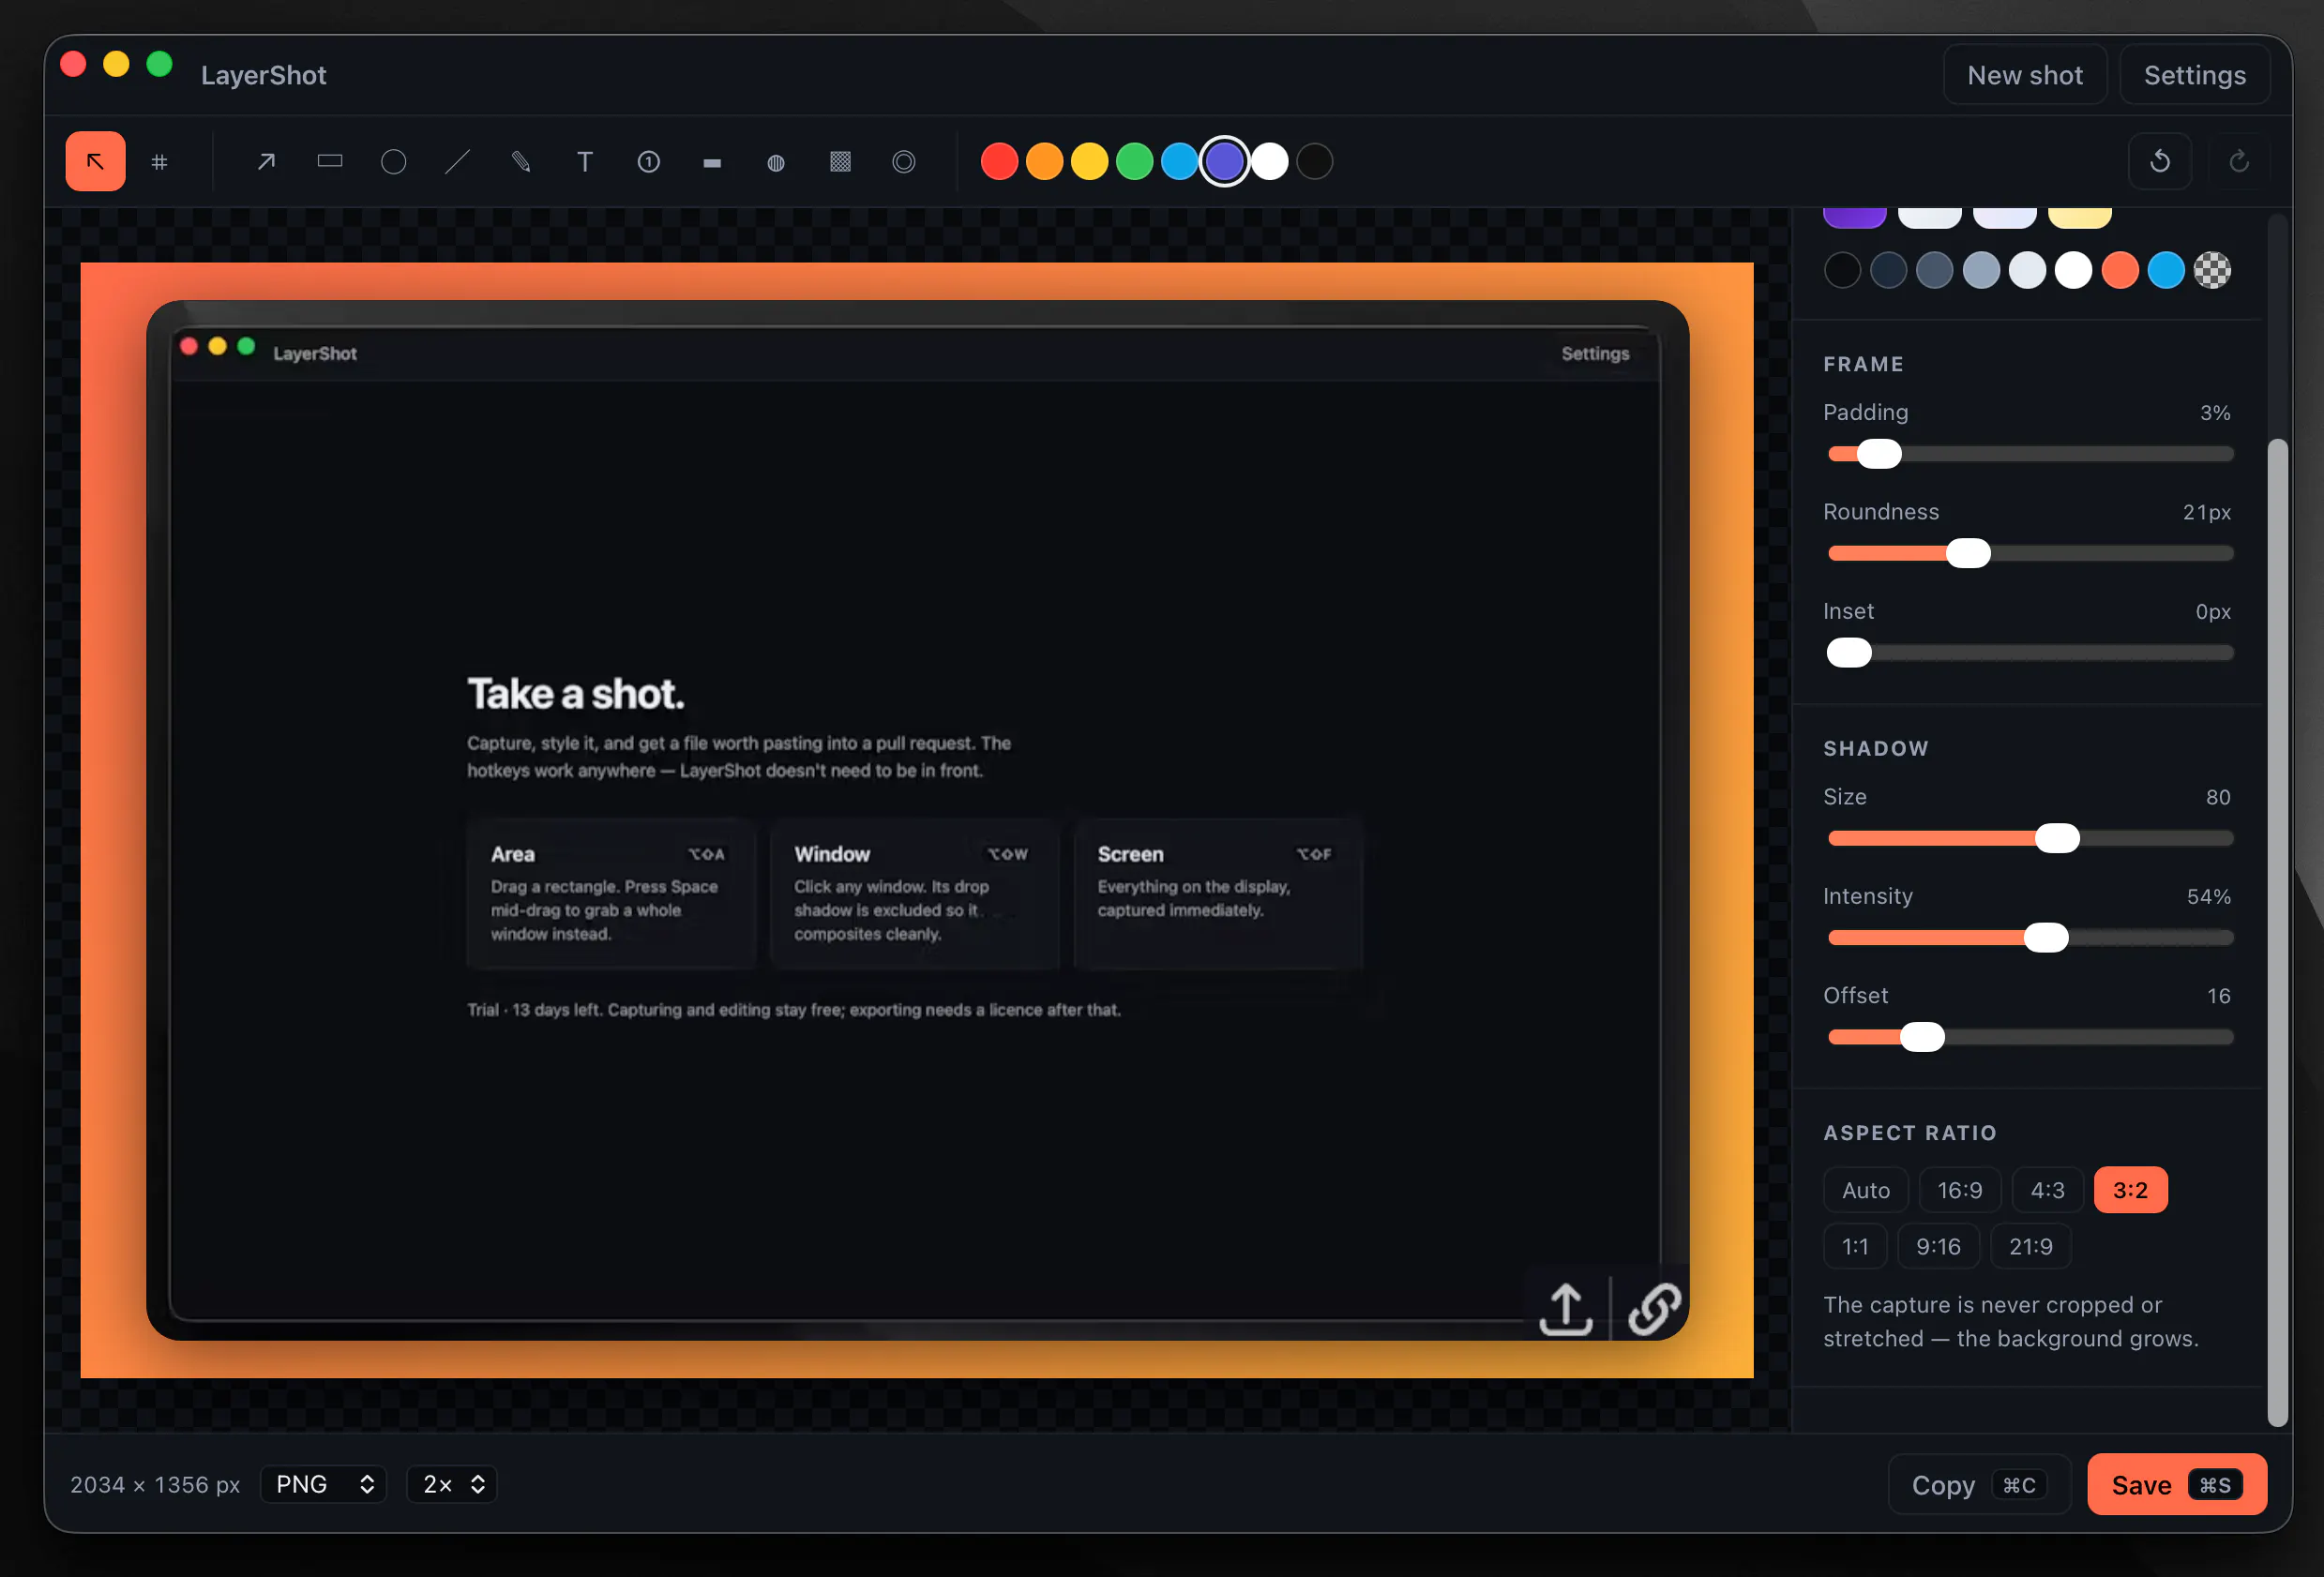Adjust the shadow Offset slider
The height and width of the screenshot is (1577, 2324).
(2031, 1037)
